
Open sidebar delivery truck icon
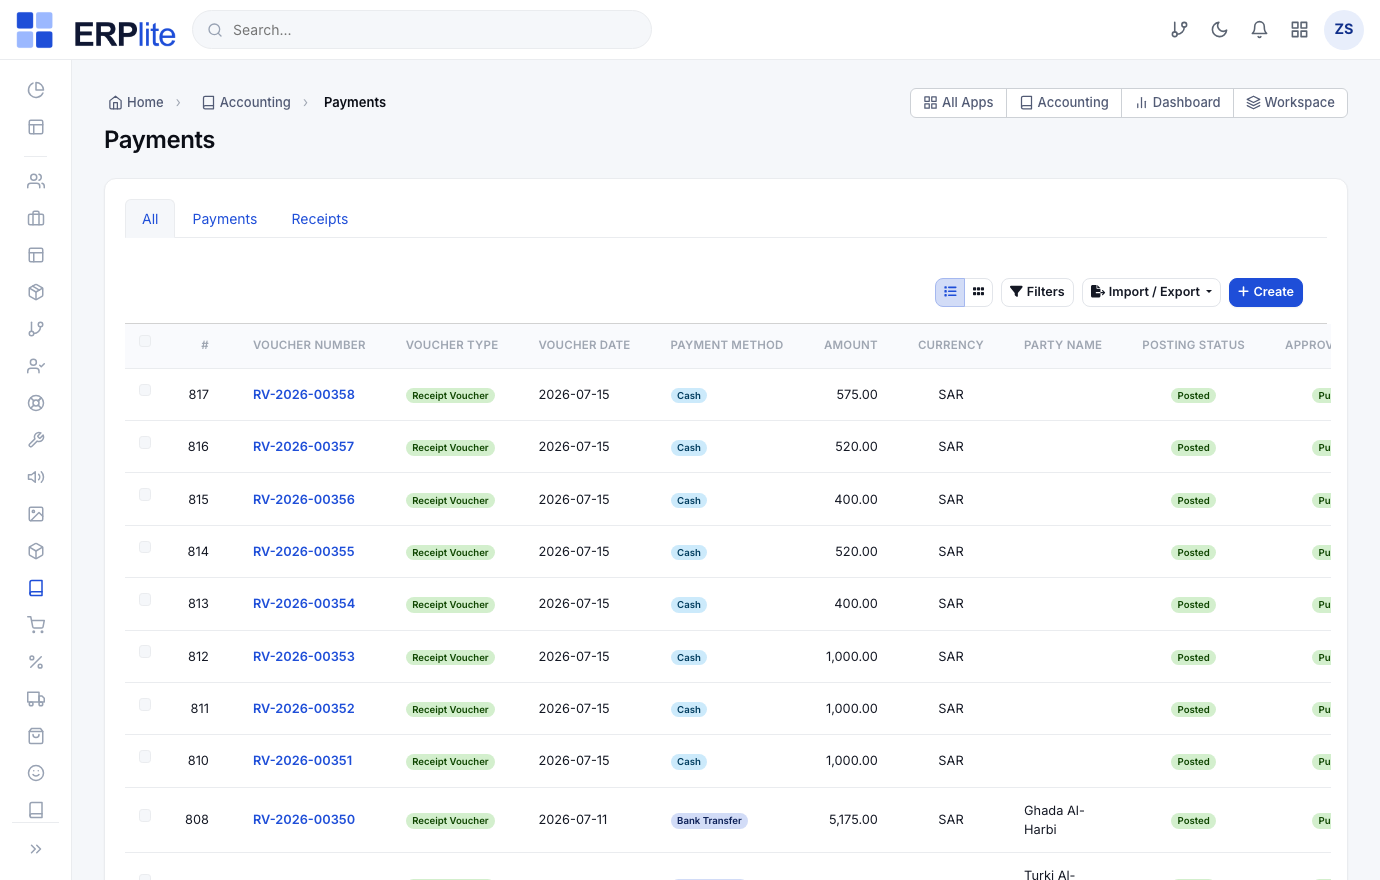[x=36, y=699]
